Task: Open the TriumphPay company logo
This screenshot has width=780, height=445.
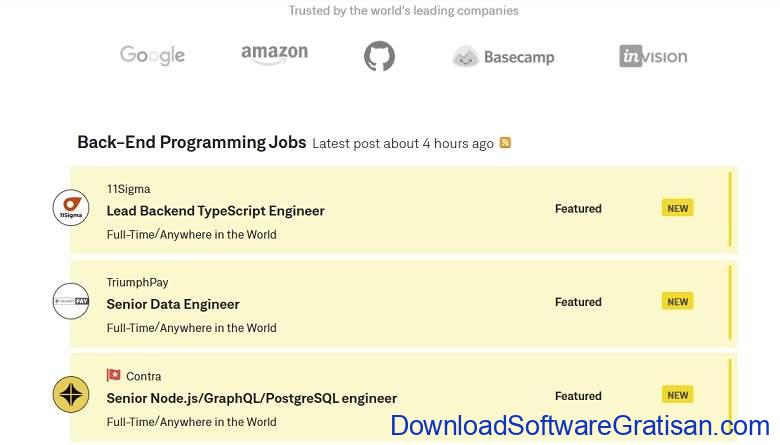Action: [71, 301]
